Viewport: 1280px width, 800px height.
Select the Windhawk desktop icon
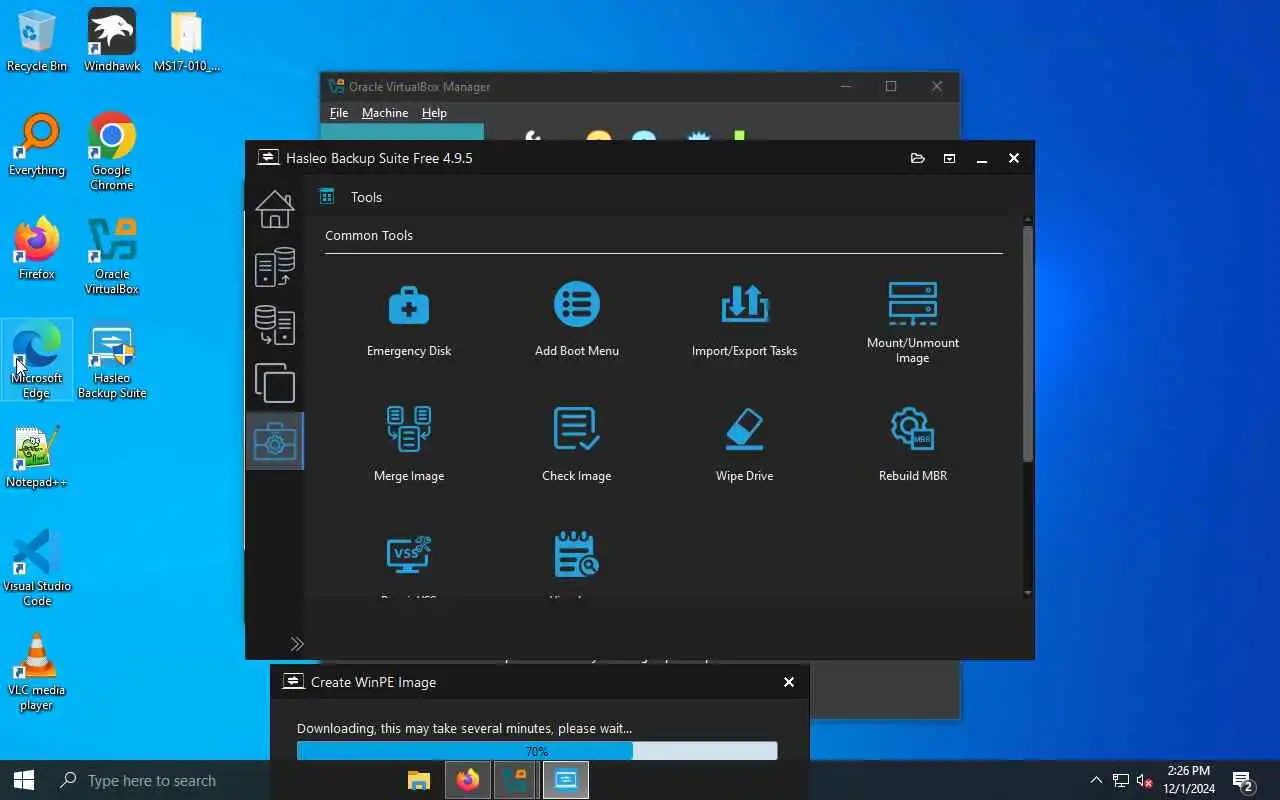pos(112,42)
